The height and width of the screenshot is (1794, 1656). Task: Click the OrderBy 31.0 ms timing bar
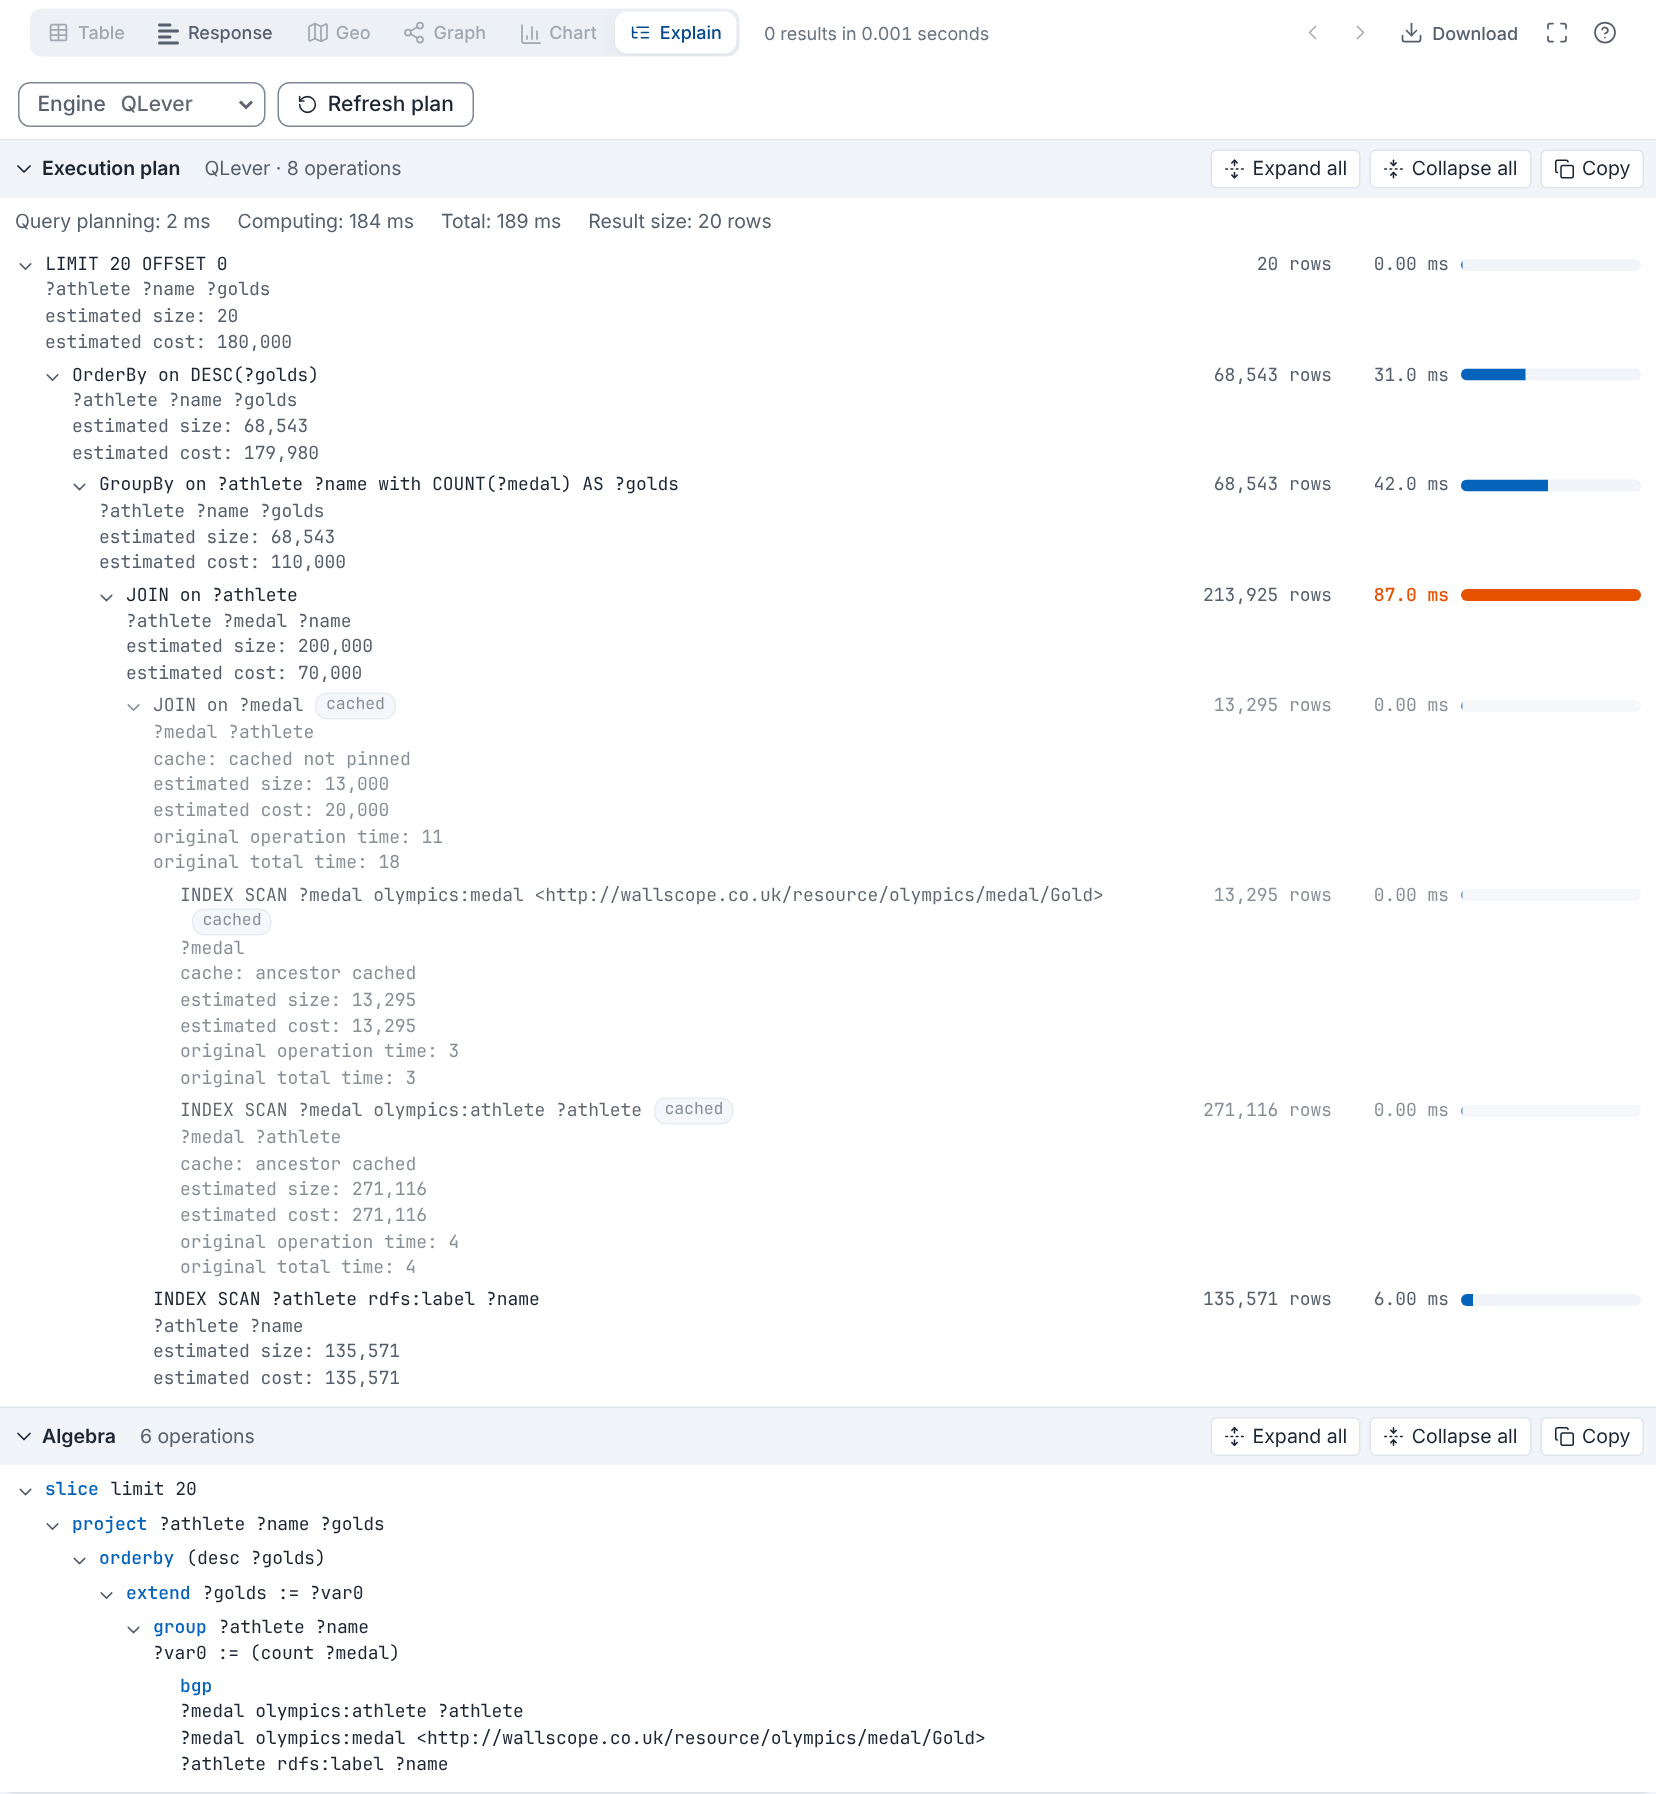[1551, 375]
